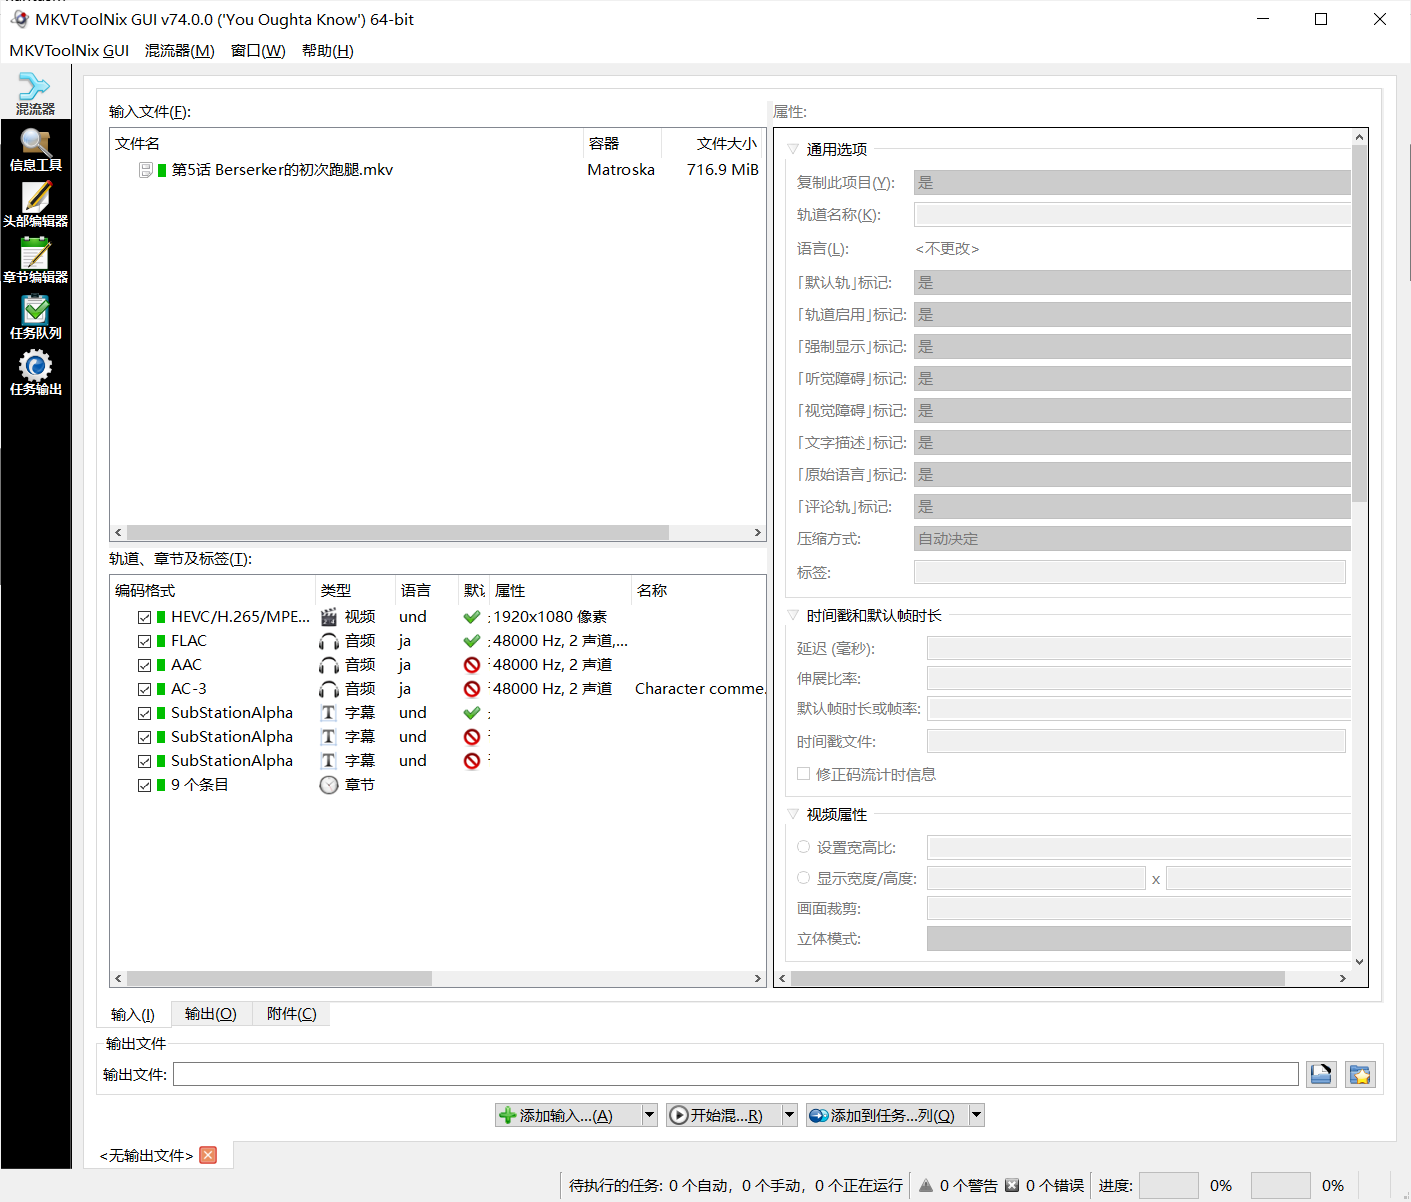
Task: Click the output file browse icon
Action: (1321, 1074)
